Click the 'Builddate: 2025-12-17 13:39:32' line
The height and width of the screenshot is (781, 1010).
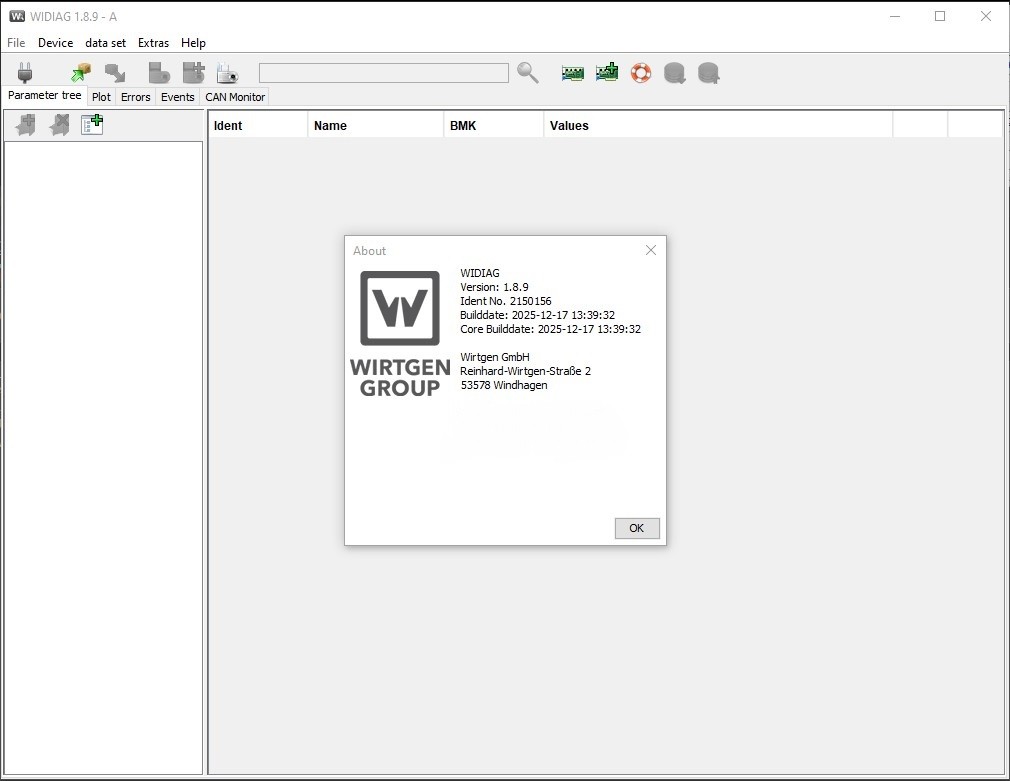[537, 315]
